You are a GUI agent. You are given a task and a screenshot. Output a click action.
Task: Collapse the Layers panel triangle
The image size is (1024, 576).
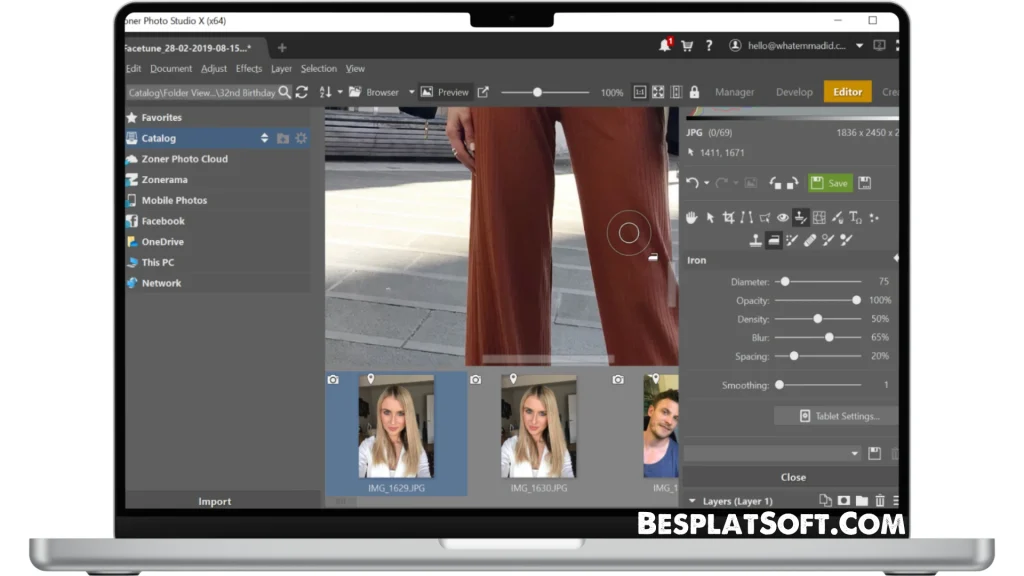pos(692,501)
